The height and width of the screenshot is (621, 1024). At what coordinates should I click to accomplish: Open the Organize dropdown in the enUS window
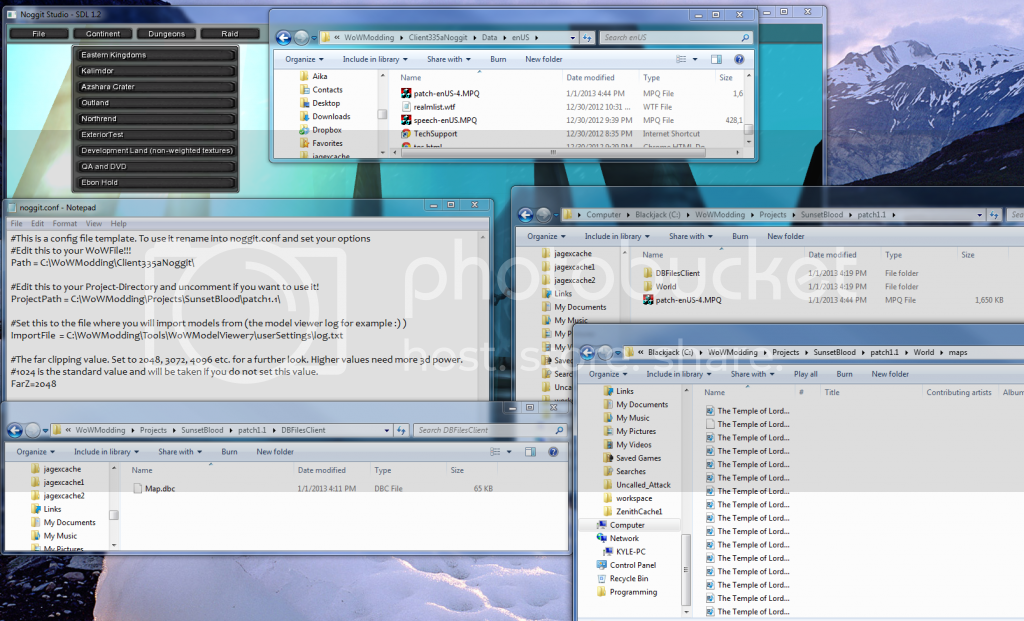tap(304, 59)
